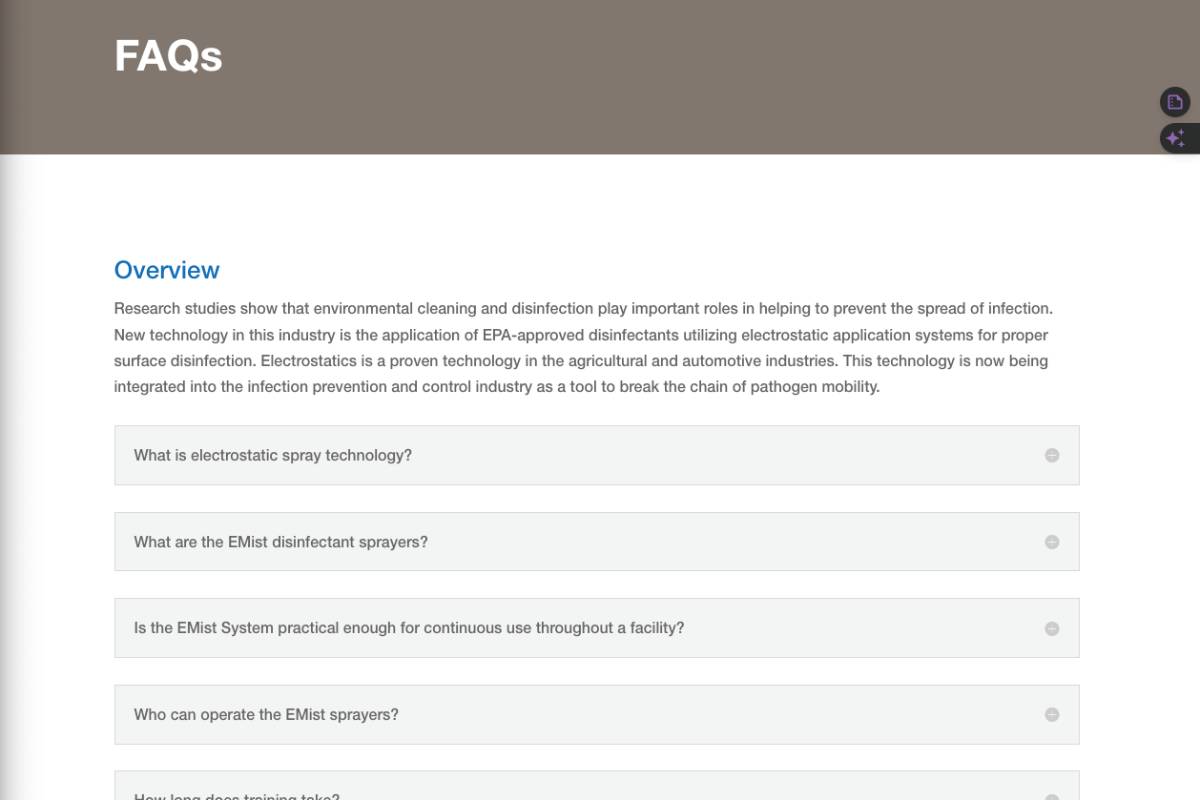Open the AI sparkles assistant icon
Viewport: 1200px width, 800px height.
(x=1174, y=138)
